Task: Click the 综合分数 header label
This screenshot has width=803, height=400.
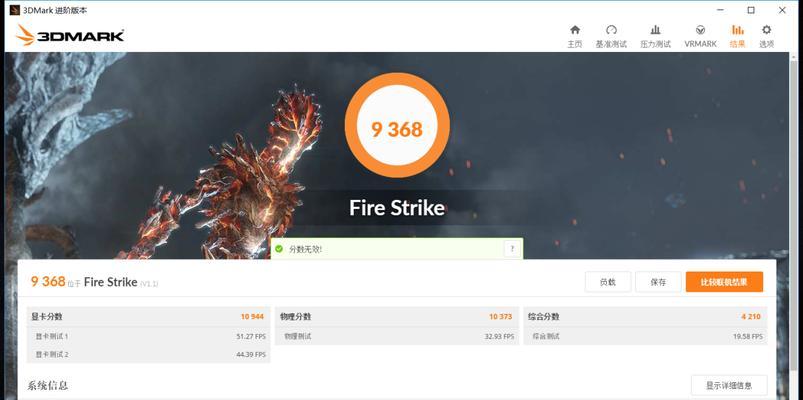Action: tap(544, 317)
